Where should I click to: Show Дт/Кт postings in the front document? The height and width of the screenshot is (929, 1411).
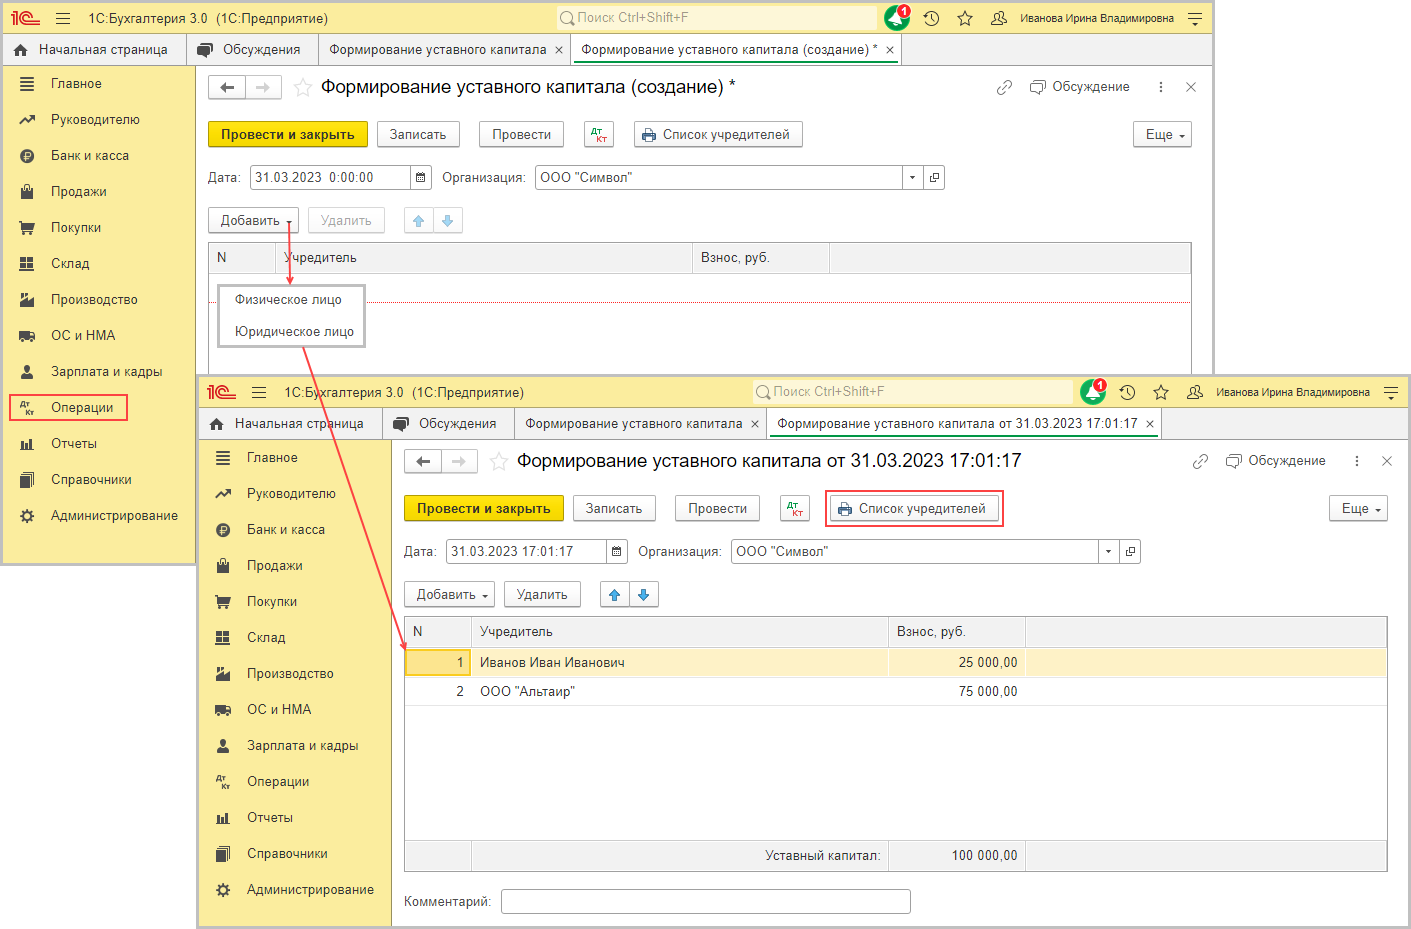tap(795, 509)
